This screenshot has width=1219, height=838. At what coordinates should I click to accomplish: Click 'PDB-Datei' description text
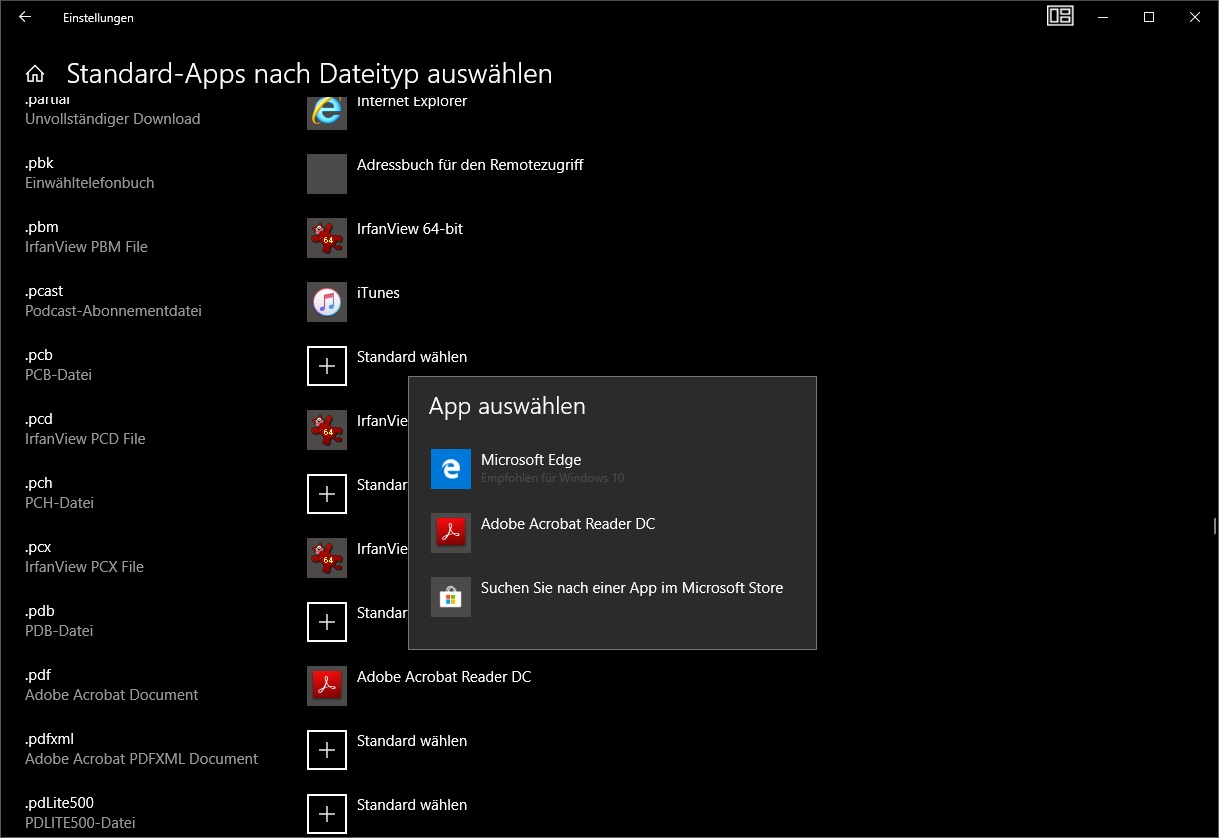click(x=59, y=631)
